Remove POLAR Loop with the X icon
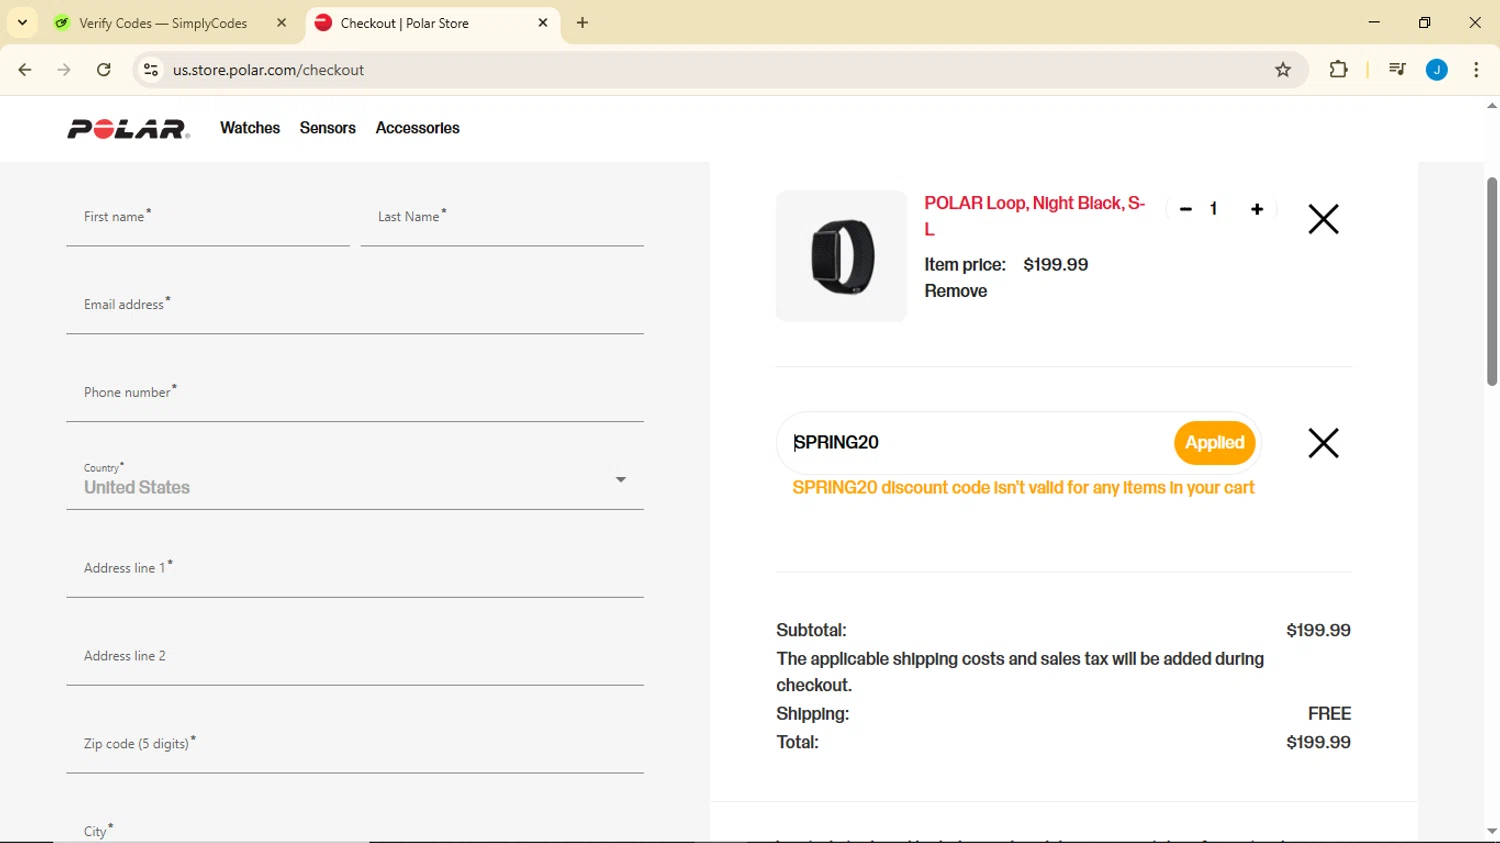Screen dimensions: 1500x843 1323,219
